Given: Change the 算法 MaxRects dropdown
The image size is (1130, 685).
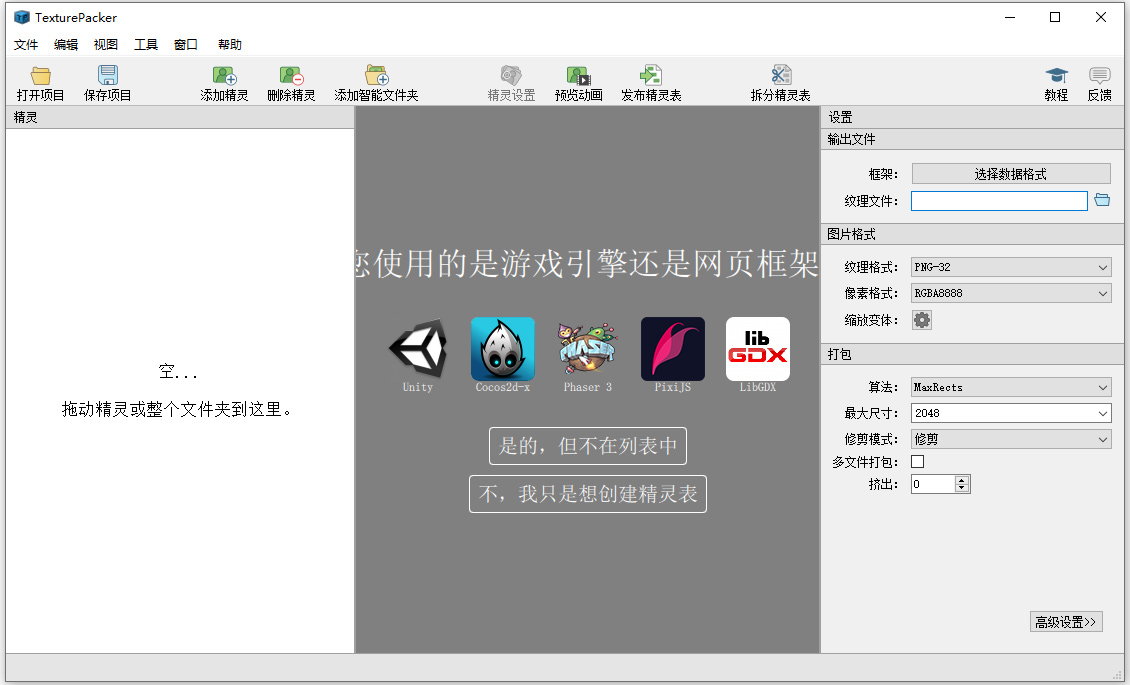Looking at the screenshot, I should (x=1010, y=387).
